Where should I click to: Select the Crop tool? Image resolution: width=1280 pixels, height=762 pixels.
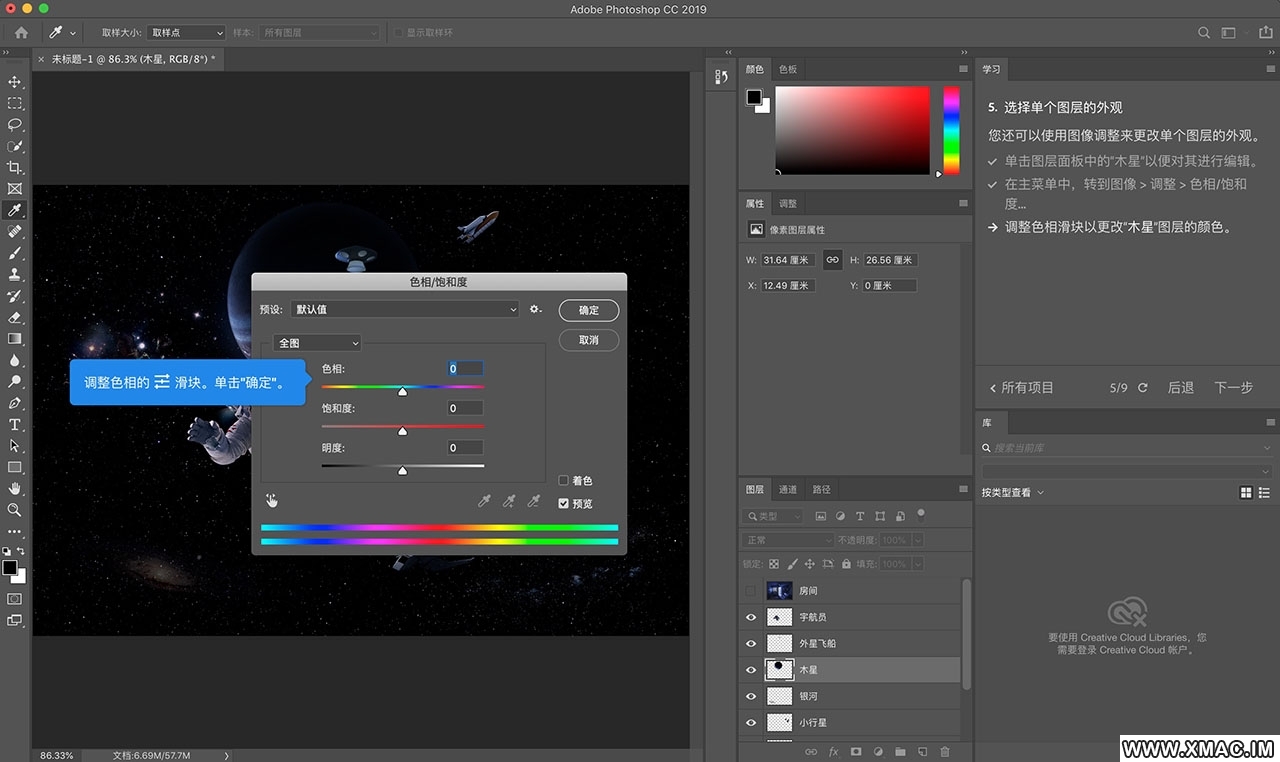pyautogui.click(x=15, y=167)
